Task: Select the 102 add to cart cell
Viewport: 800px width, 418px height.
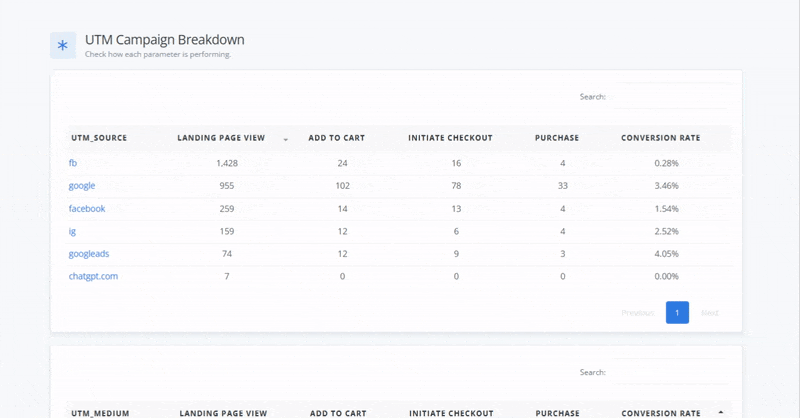Action: tap(342, 186)
